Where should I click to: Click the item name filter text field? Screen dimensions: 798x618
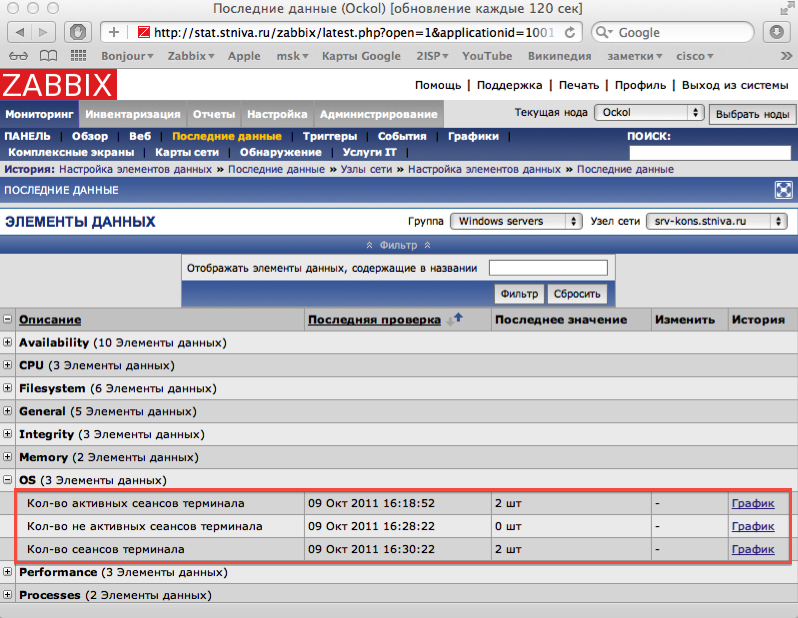pyautogui.click(x=548, y=268)
